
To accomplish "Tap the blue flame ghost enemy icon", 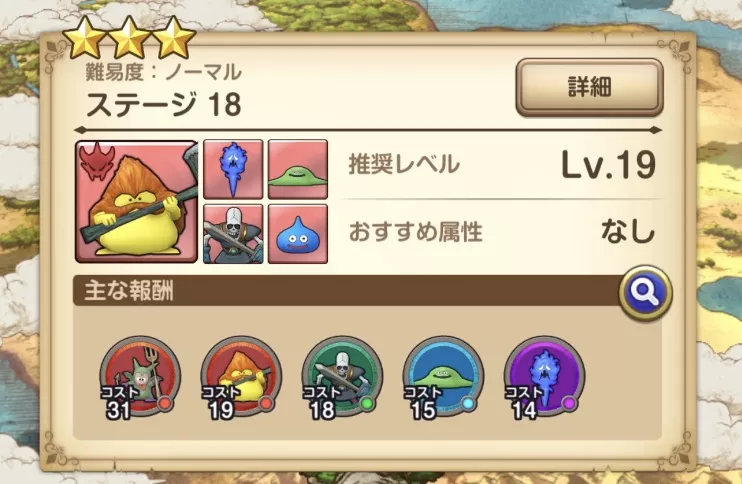I will 233,169.
